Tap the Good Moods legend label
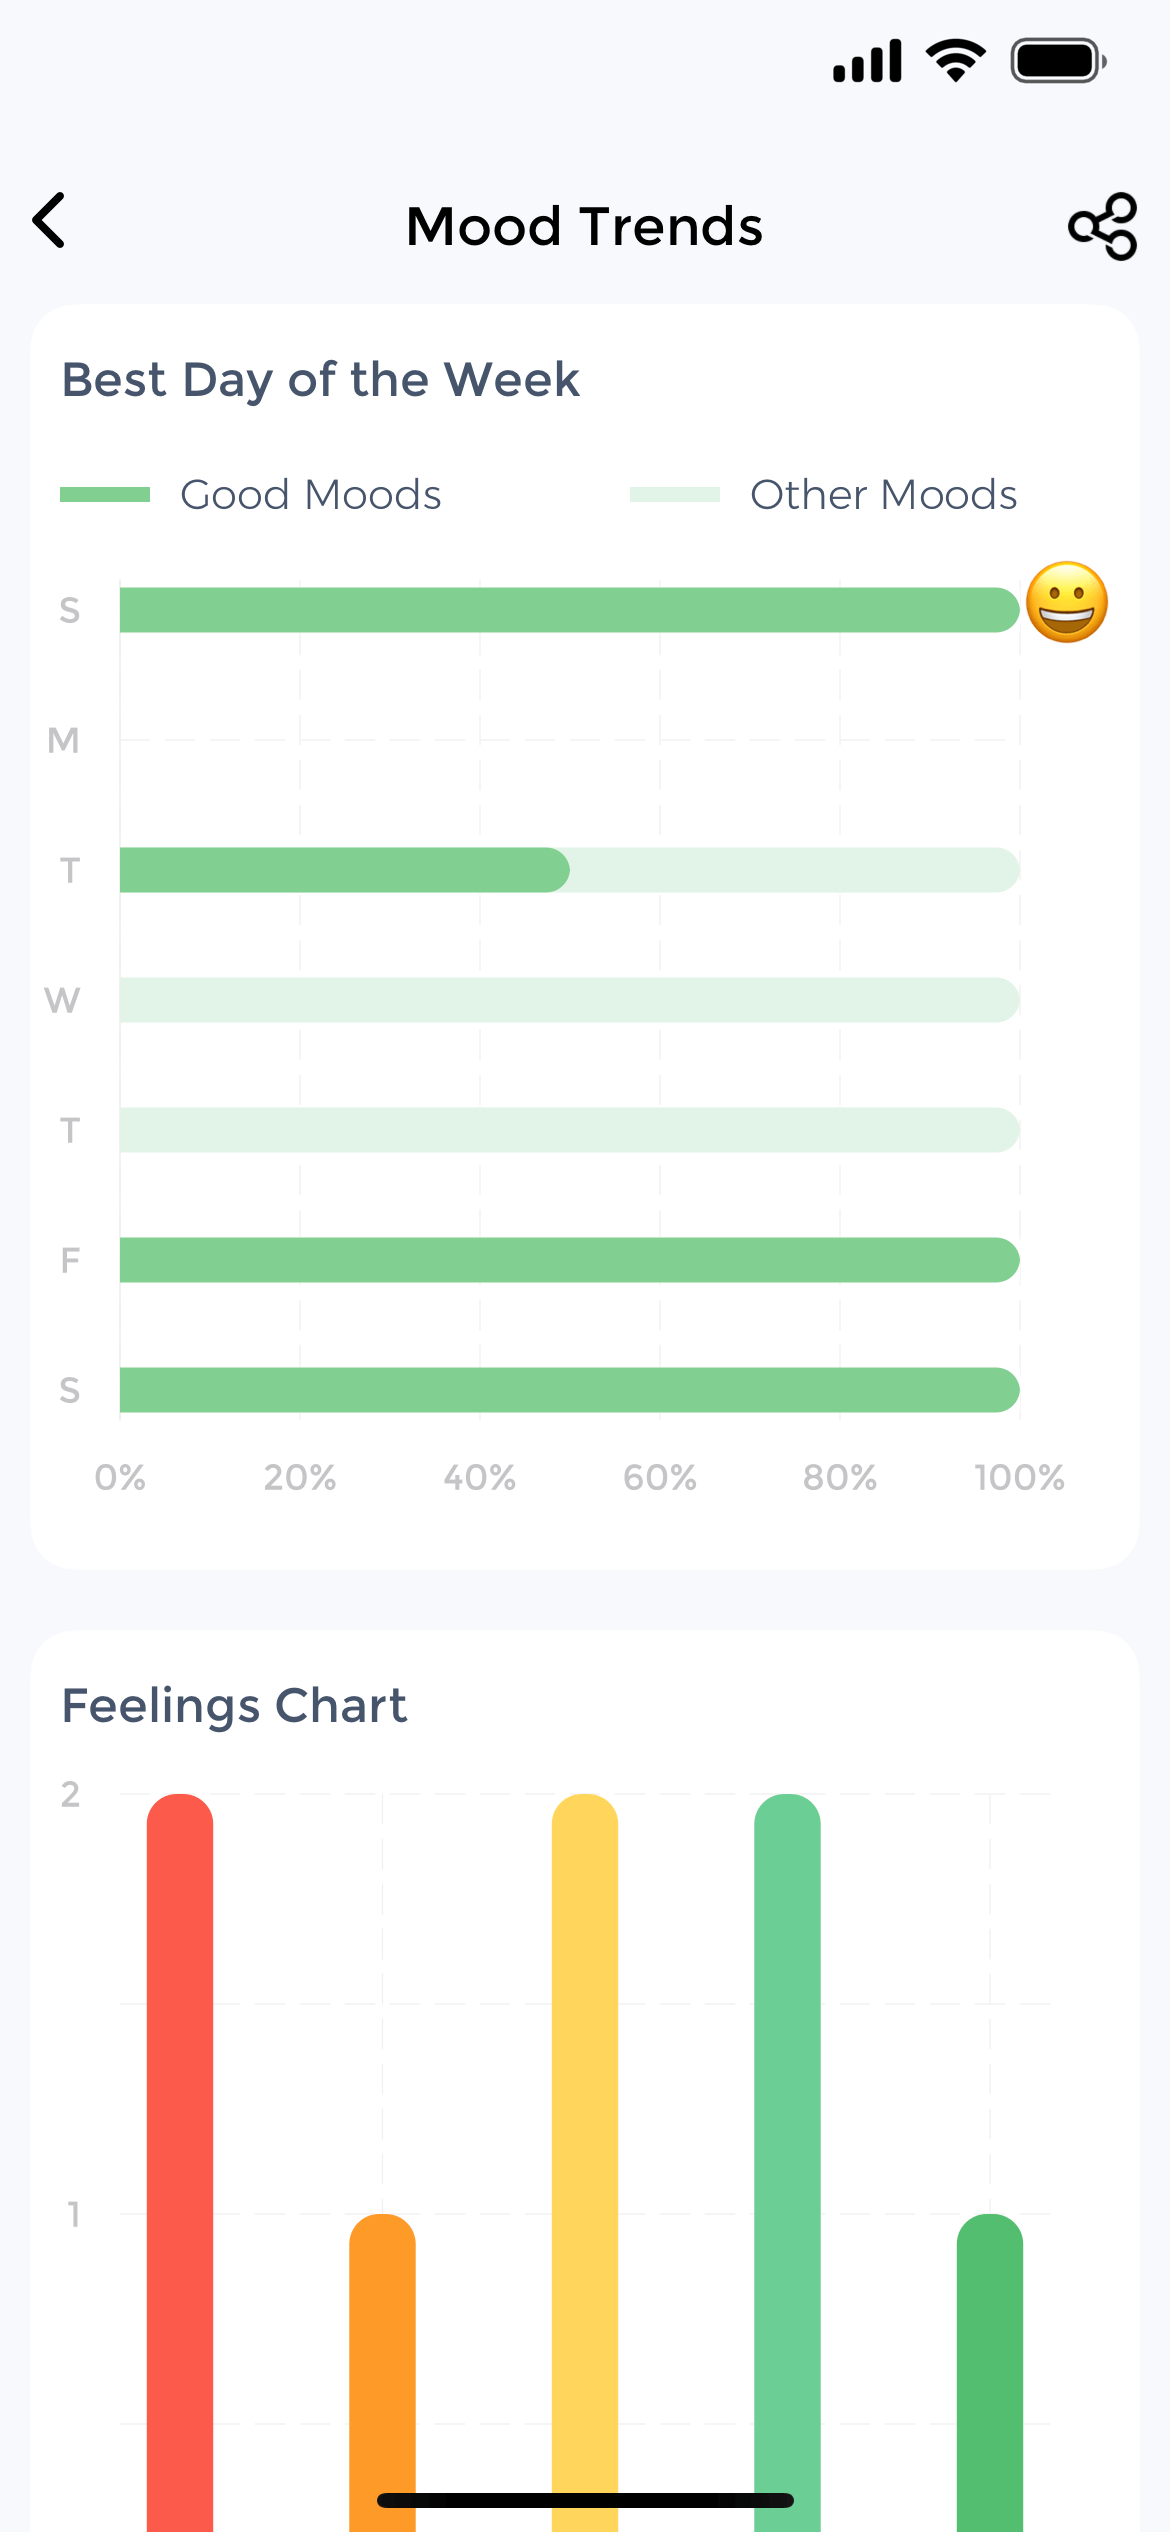The image size is (1170, 2532). click(310, 494)
